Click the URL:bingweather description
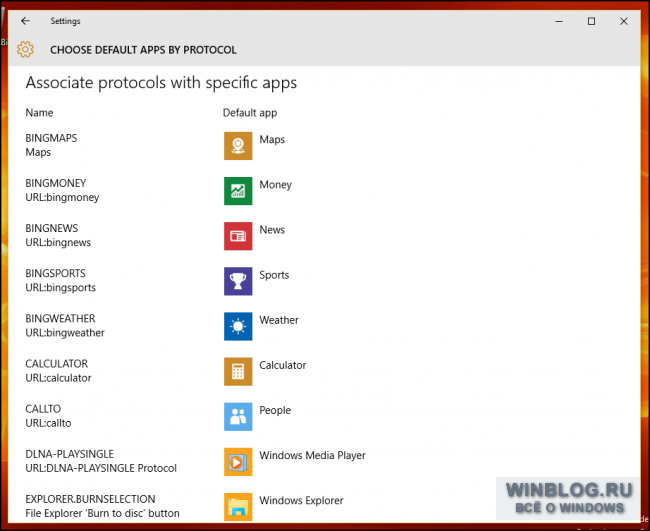The height and width of the screenshot is (531, 650). click(x=65, y=333)
